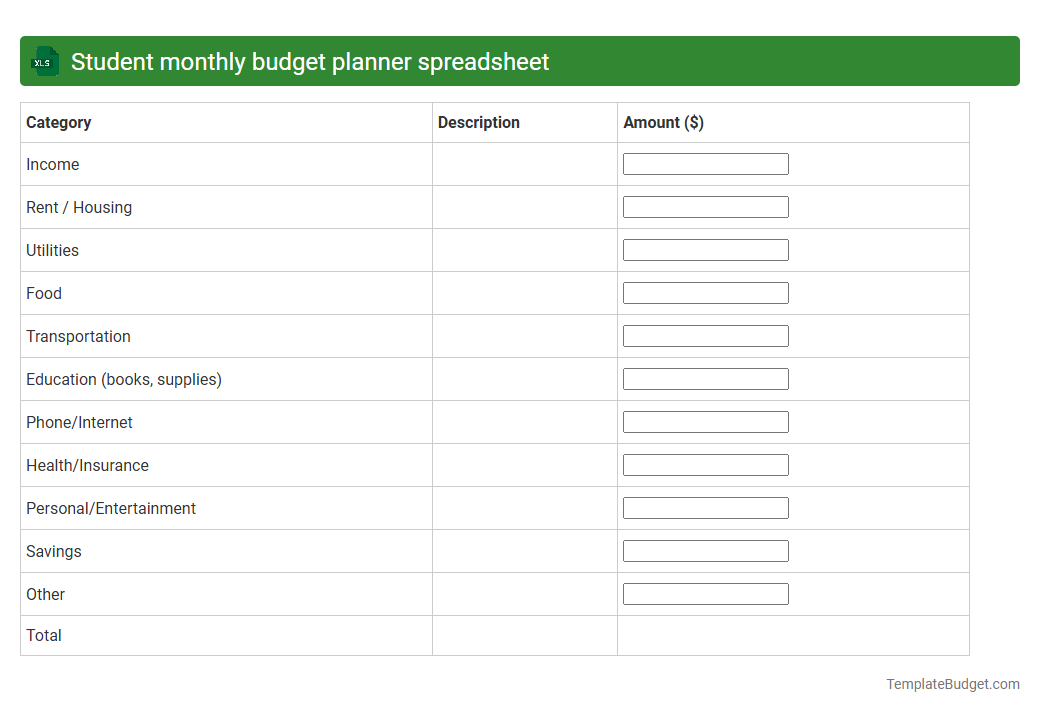Click the Savings amount input box
Image resolution: width=1040 pixels, height=713 pixels.
705,550
